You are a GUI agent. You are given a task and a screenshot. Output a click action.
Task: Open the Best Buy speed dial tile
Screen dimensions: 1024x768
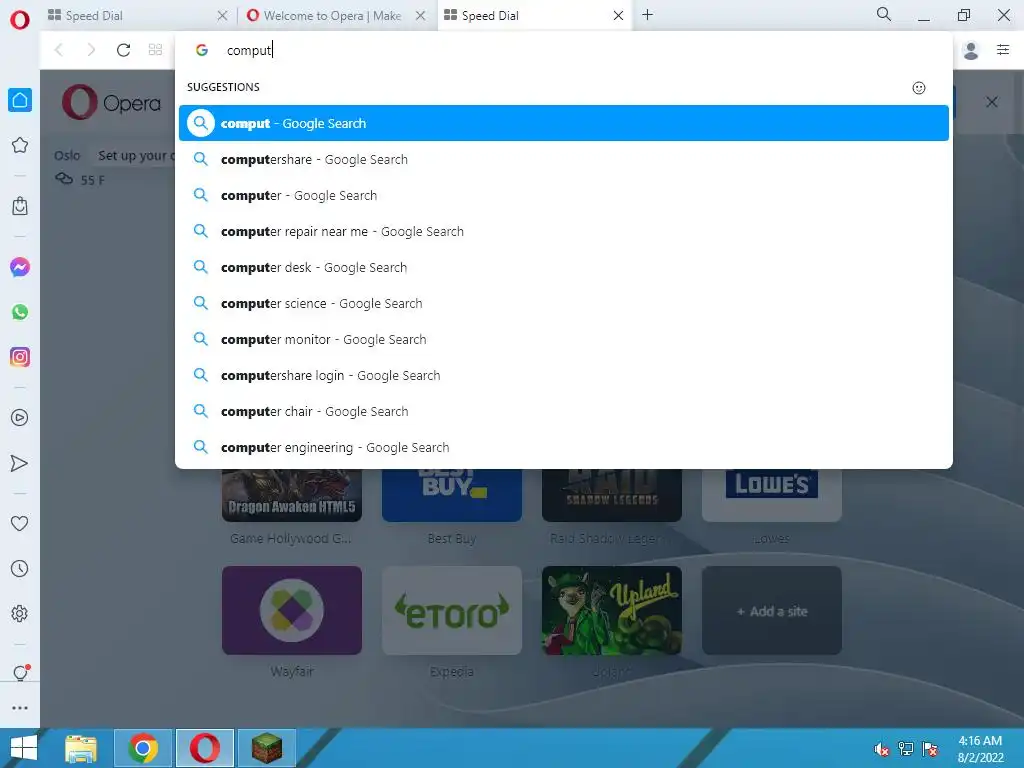coord(452,495)
